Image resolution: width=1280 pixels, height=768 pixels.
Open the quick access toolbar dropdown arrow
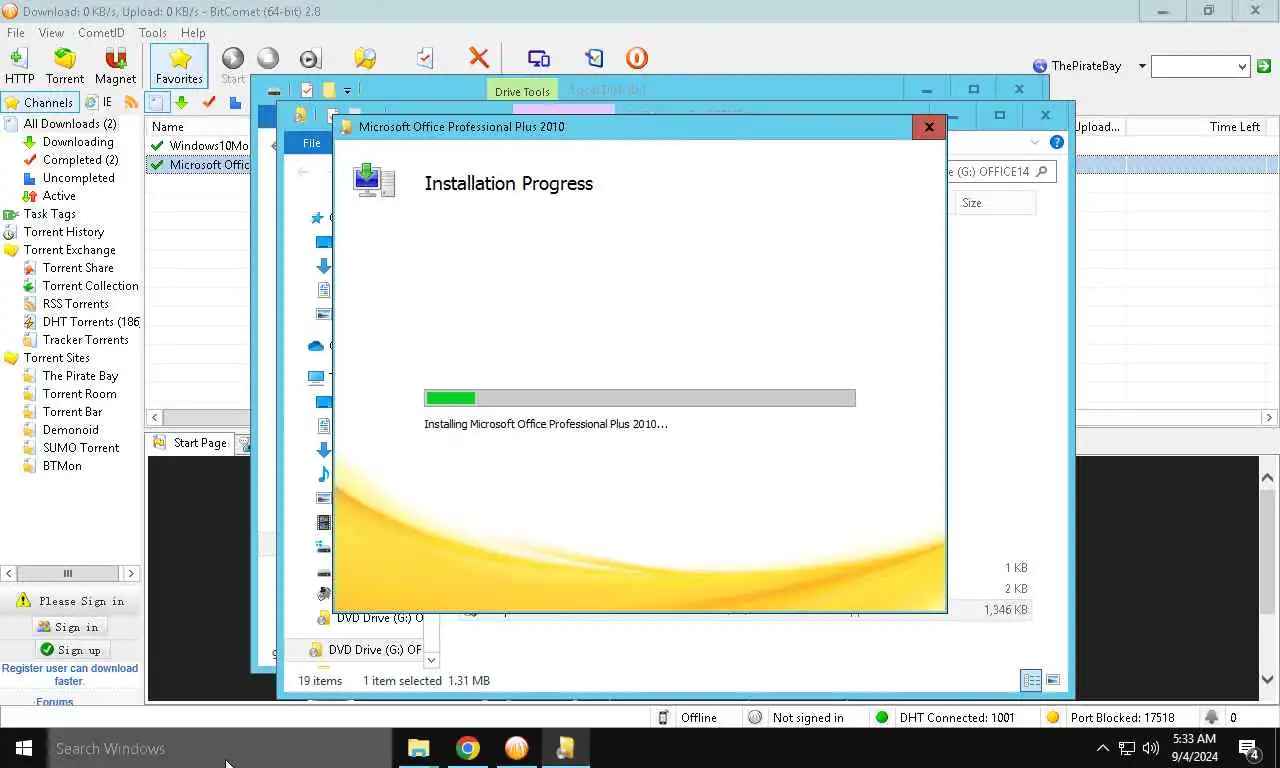[347, 90]
